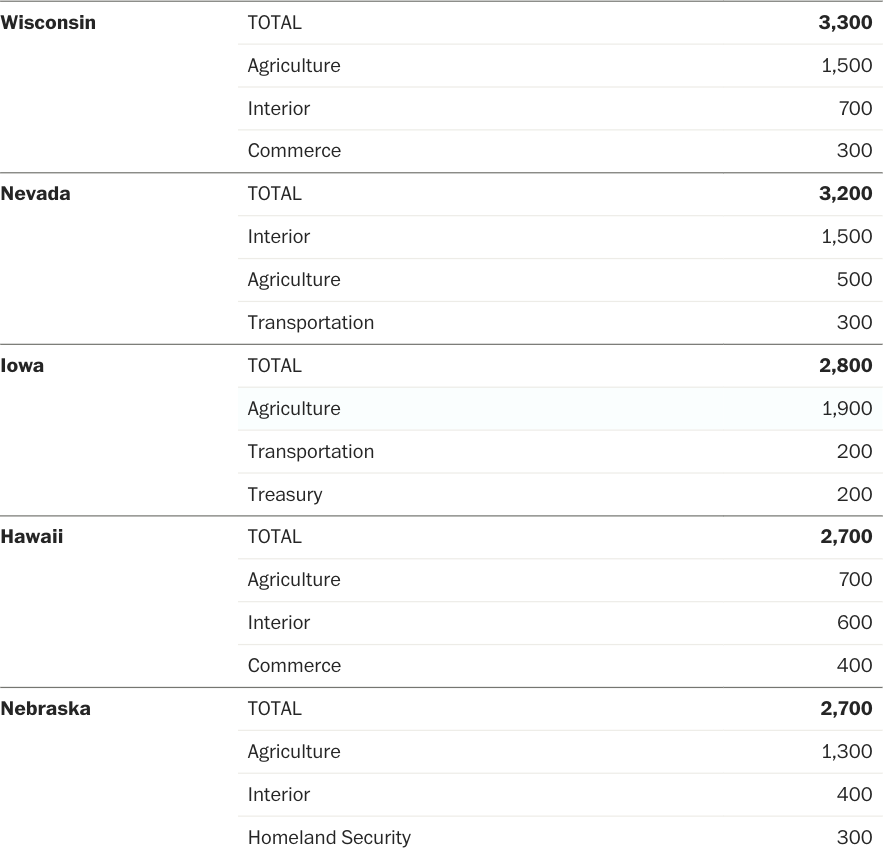The width and height of the screenshot is (887, 853).
Task: Select Nebraska's TOTAL row label
Action: pos(274,709)
